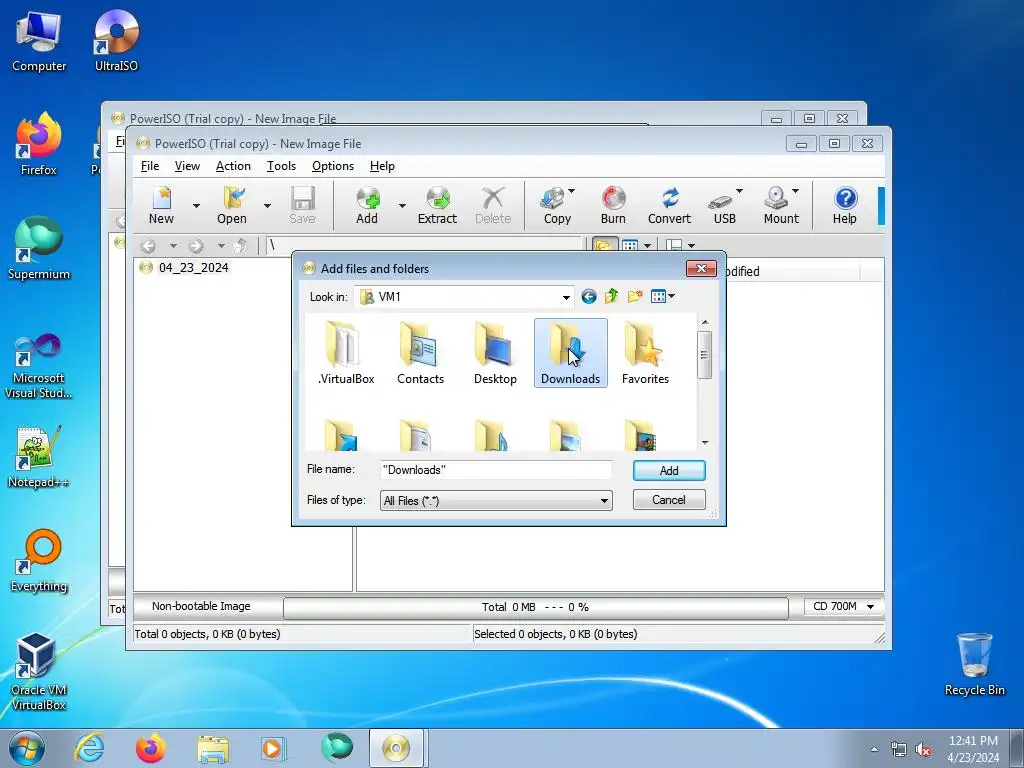Open Microsoft Visual Studio shortcut

(x=39, y=366)
